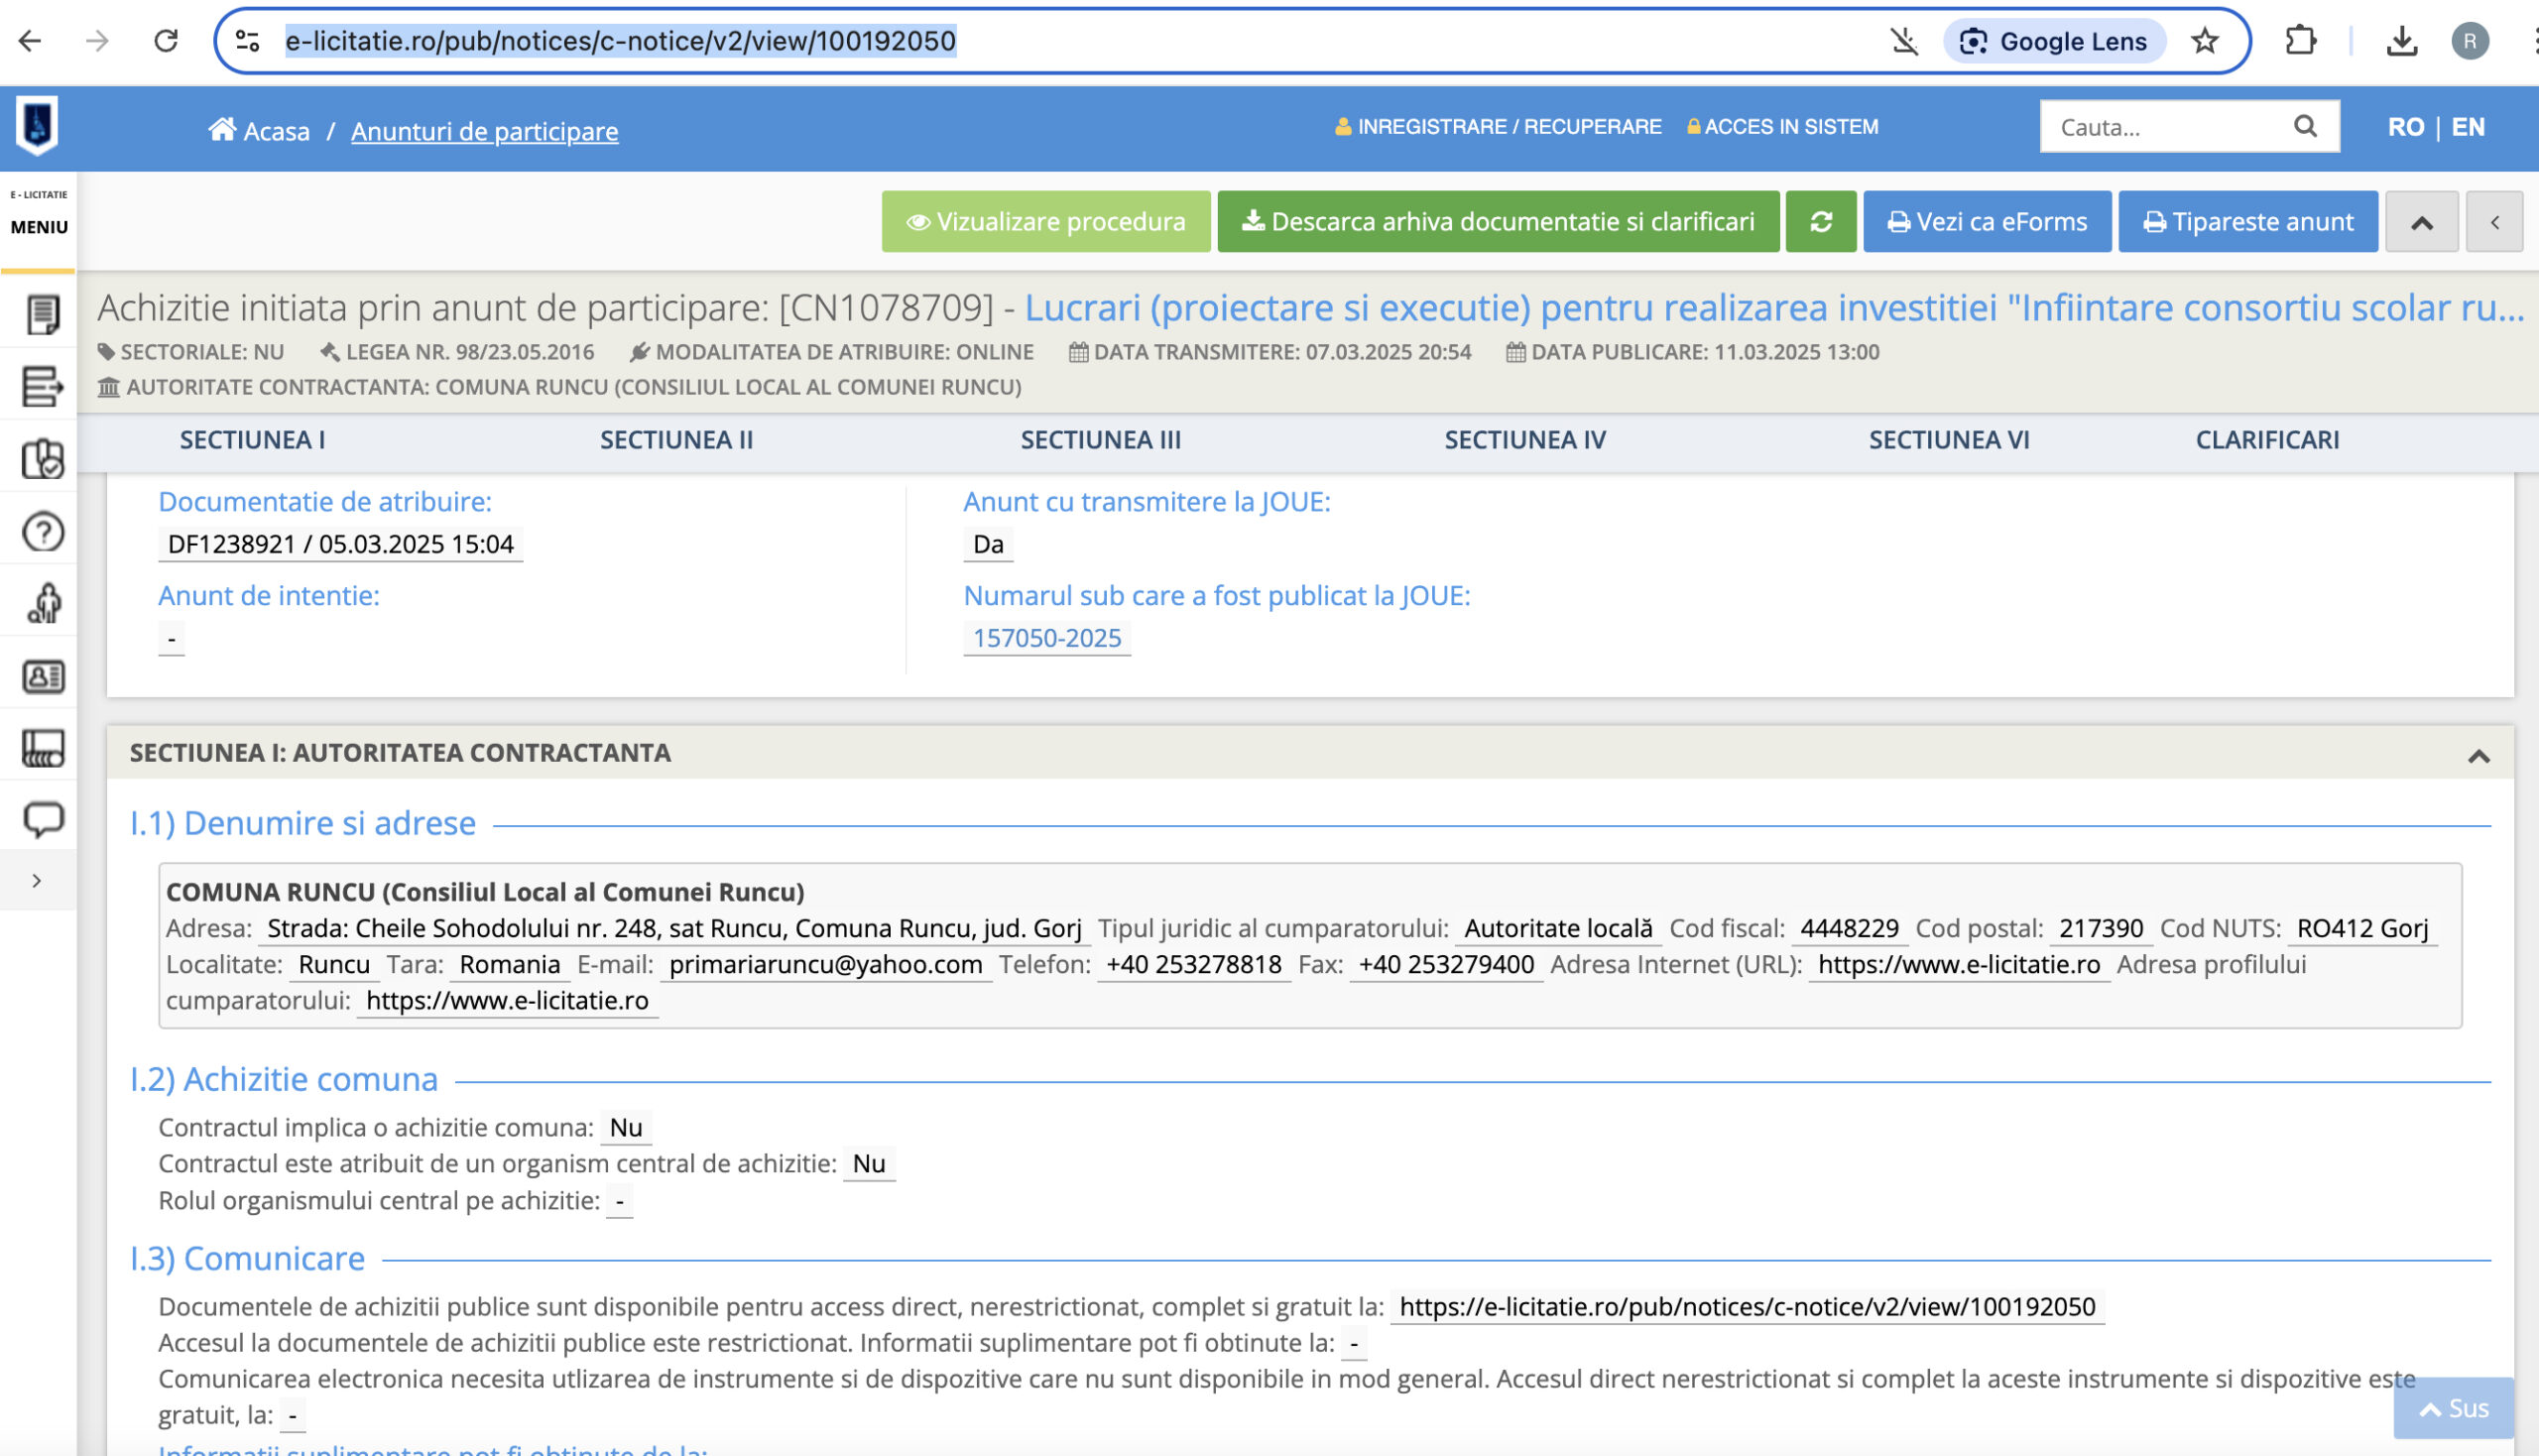Bookmark page with star icon
This screenshot has width=2539, height=1456.
coord(2204,41)
